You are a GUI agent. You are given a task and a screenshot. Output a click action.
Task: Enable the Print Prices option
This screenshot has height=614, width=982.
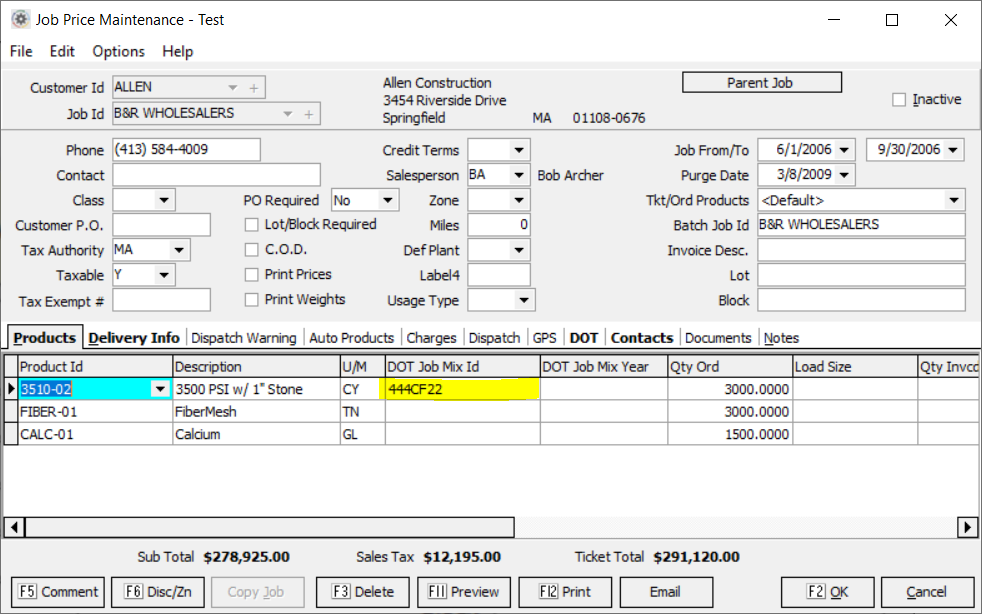[x=252, y=275]
